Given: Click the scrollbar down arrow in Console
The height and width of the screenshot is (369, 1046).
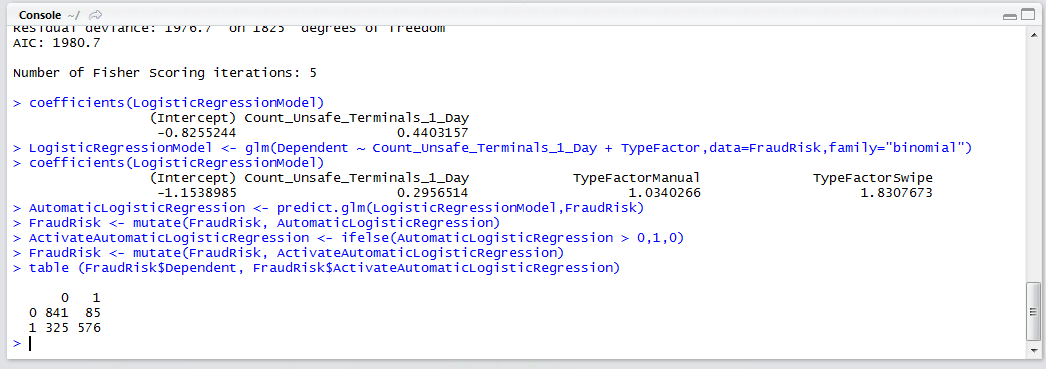Looking at the screenshot, I should 1033,352.
